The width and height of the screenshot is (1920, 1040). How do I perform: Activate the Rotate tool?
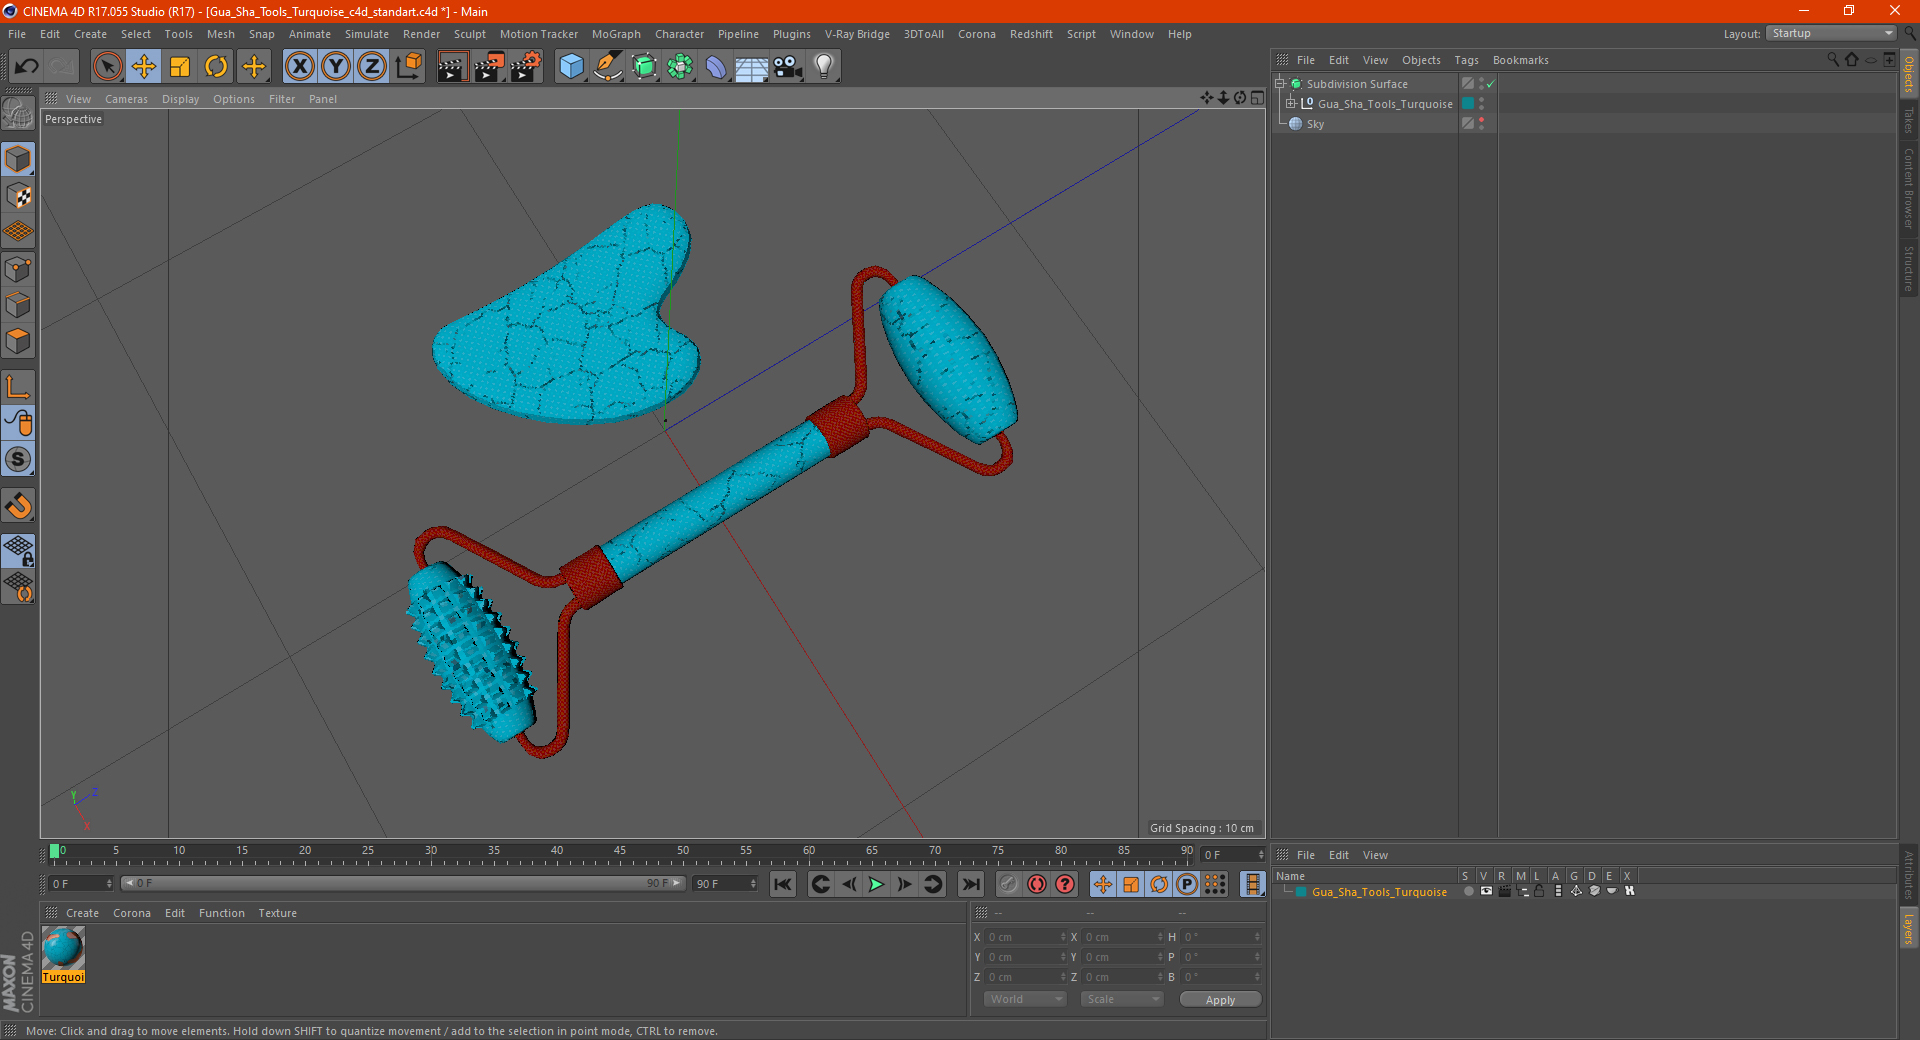[216, 67]
